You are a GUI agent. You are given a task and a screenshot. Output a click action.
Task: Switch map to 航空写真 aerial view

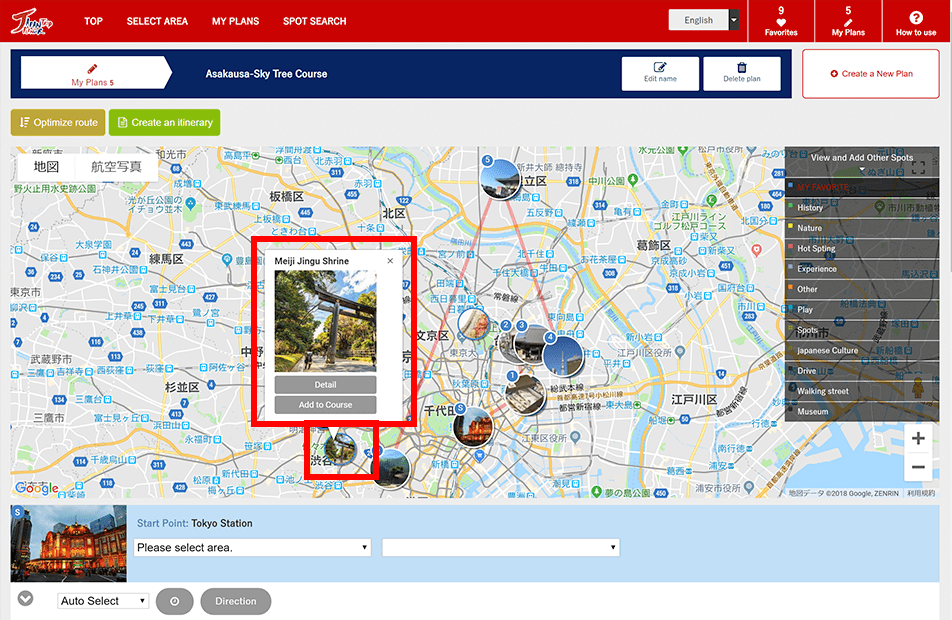pos(116,167)
